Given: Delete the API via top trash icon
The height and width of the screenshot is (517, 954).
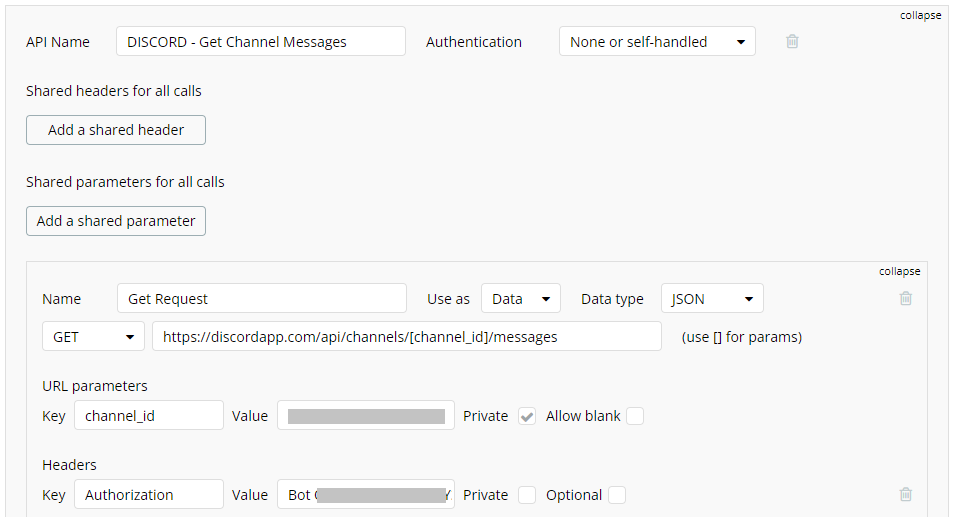Looking at the screenshot, I should click(792, 41).
